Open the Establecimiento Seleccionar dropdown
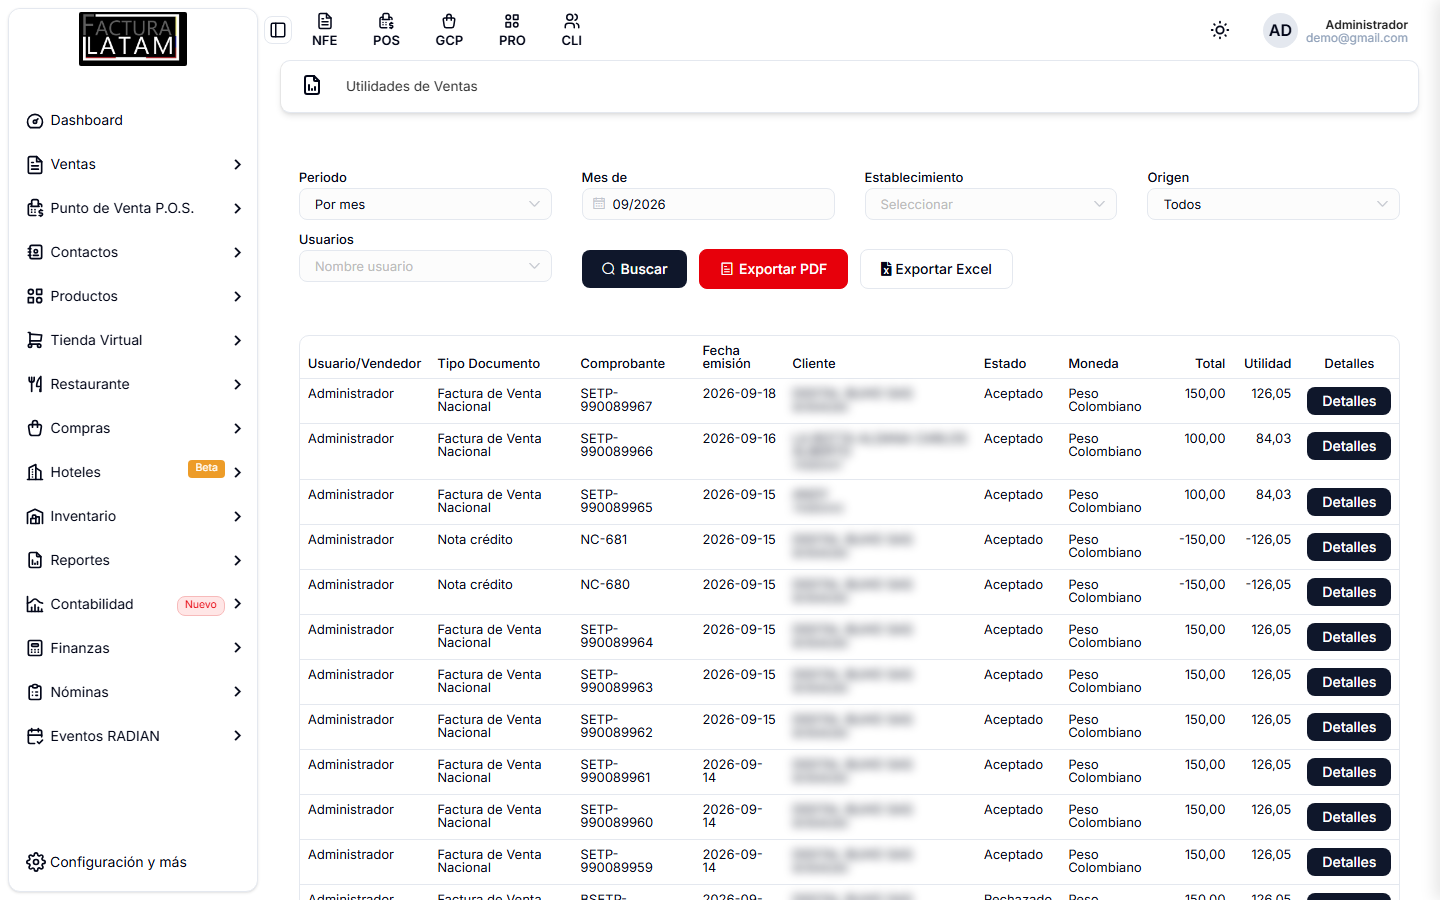Viewport: 1440px width, 900px height. tap(990, 204)
